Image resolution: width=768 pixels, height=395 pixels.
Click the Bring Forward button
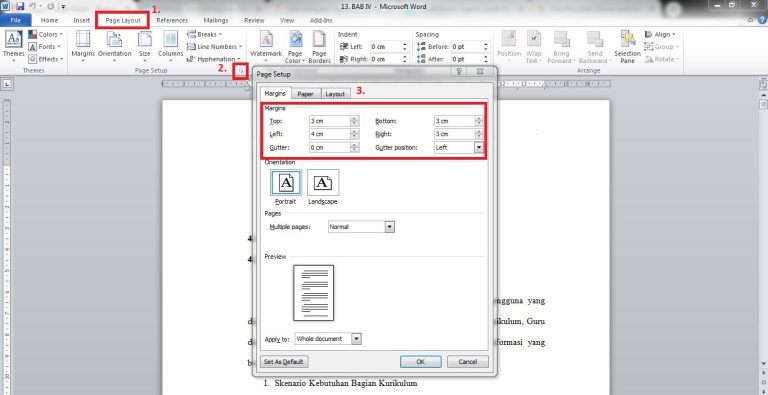click(x=561, y=46)
